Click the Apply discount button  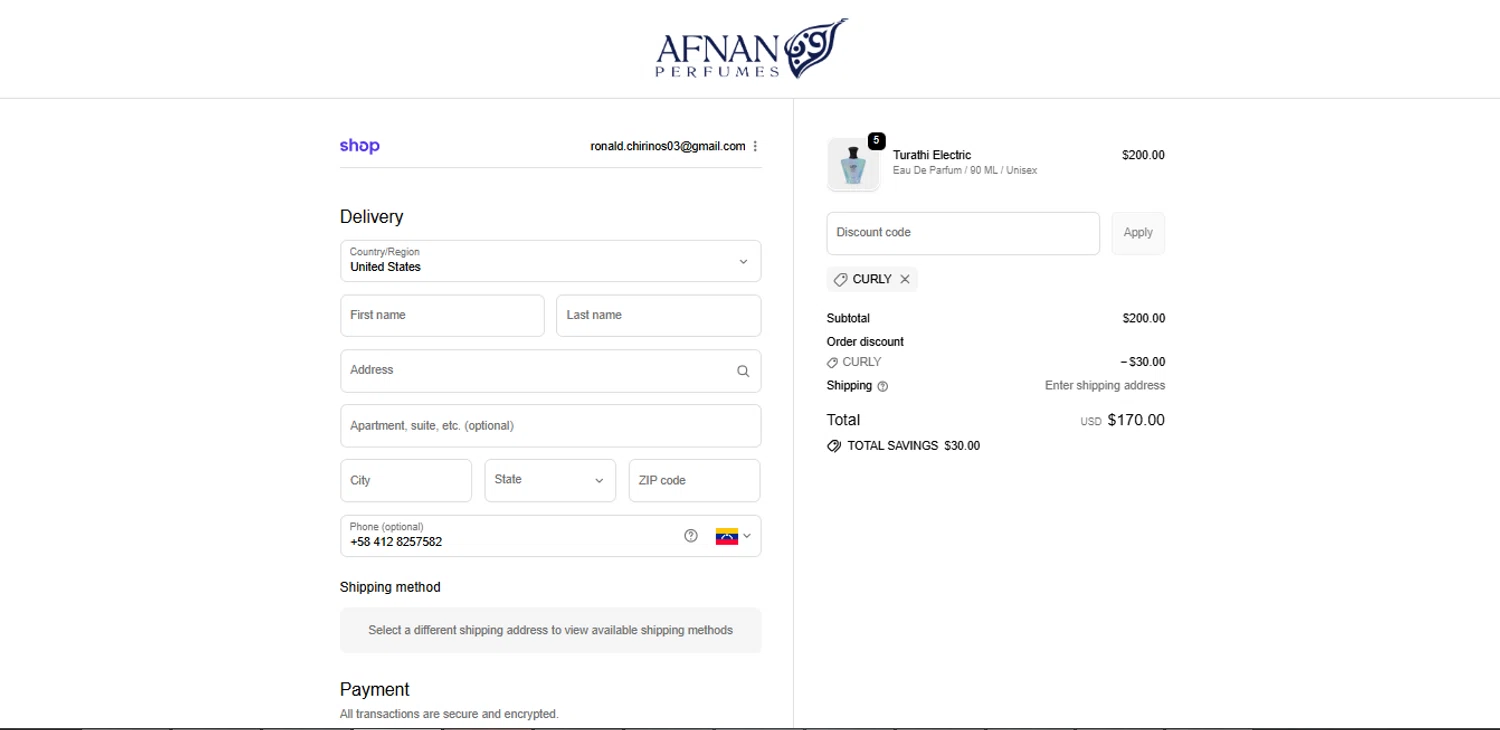1138,233
